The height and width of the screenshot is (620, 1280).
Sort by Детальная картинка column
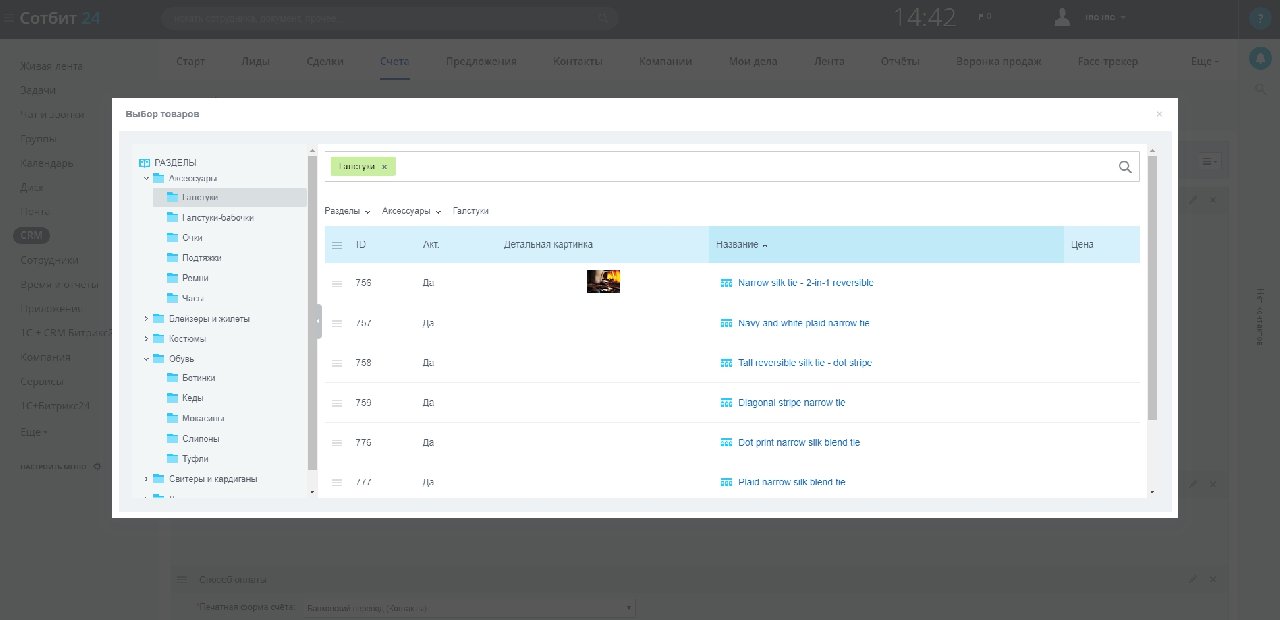549,245
